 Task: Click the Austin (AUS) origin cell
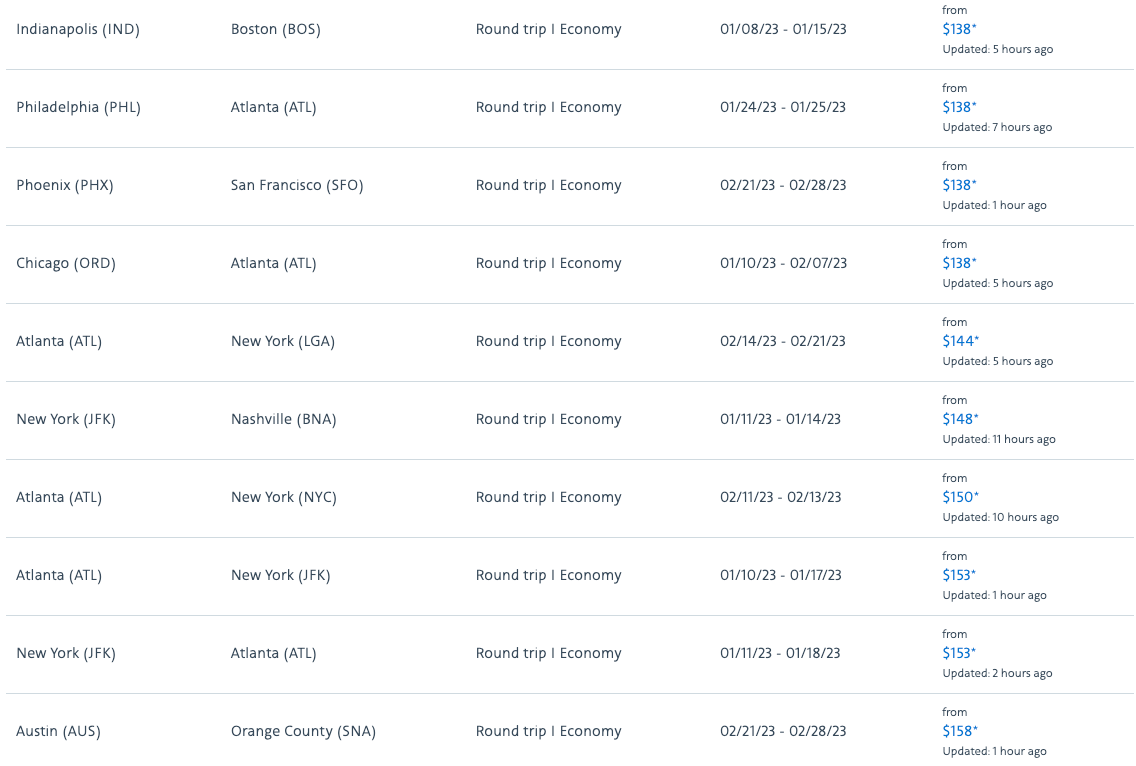58,731
